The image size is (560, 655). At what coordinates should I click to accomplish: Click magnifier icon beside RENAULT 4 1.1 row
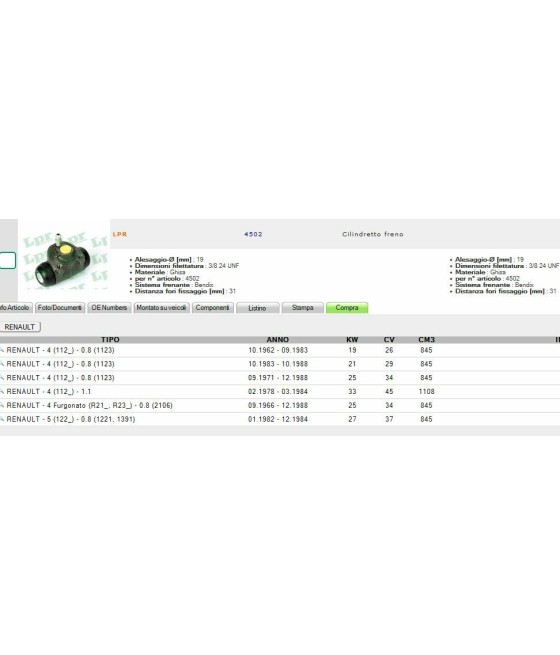[x=2, y=391]
